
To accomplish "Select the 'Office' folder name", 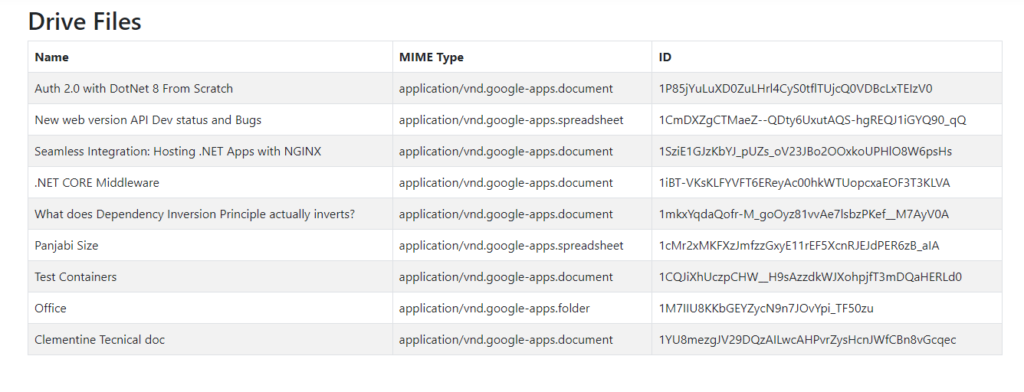I will (x=50, y=308).
